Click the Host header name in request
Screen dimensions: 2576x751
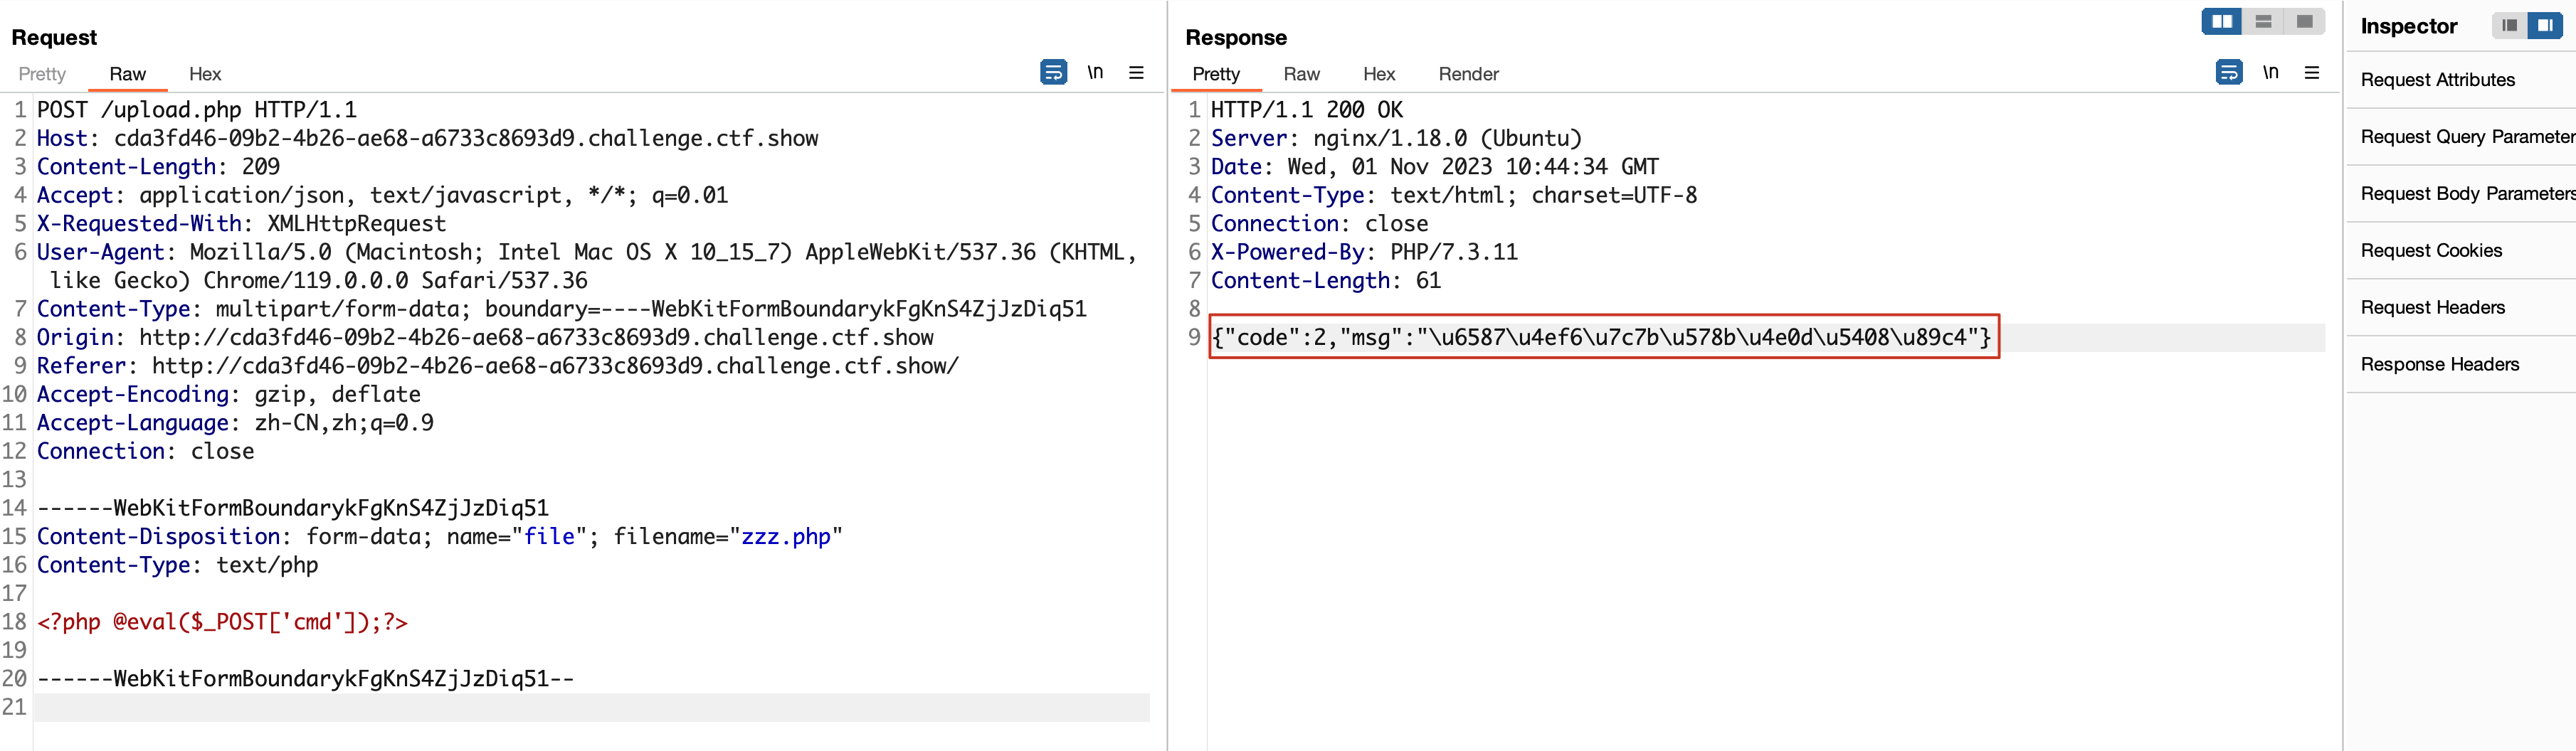pyautogui.click(x=62, y=139)
